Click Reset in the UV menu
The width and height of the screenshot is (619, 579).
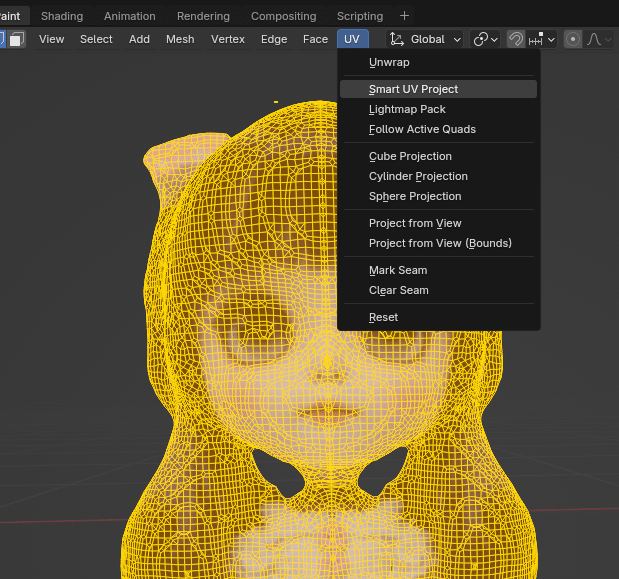pyautogui.click(x=438, y=317)
